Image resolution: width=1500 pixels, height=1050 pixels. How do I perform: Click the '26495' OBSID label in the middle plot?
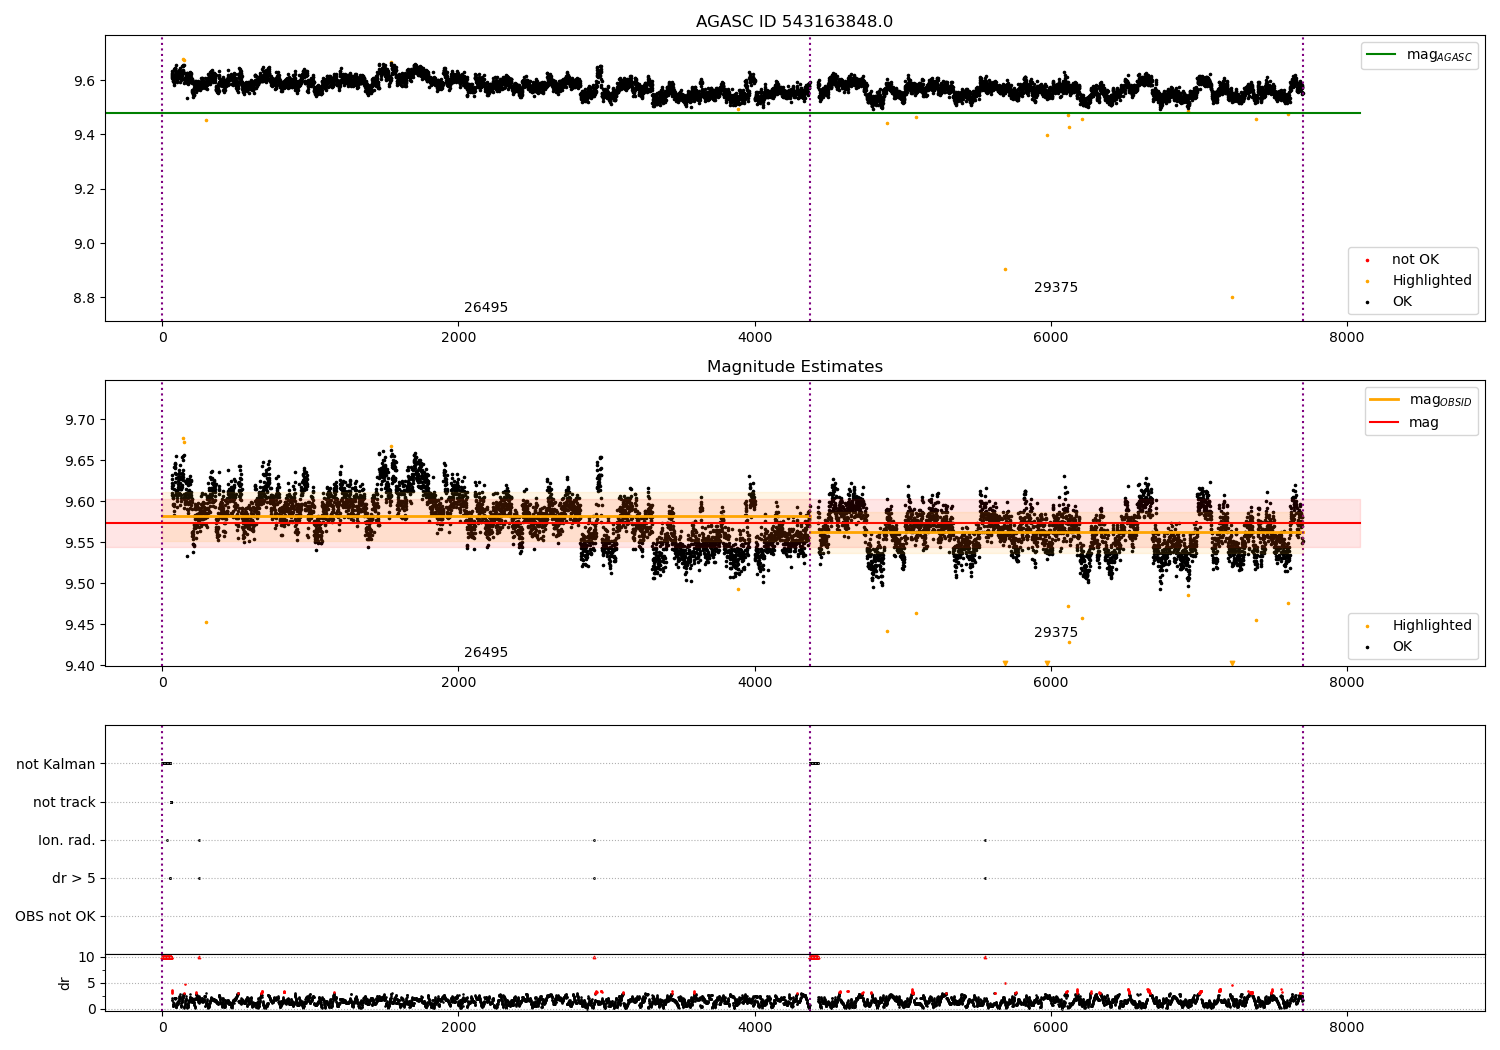pyautogui.click(x=486, y=653)
